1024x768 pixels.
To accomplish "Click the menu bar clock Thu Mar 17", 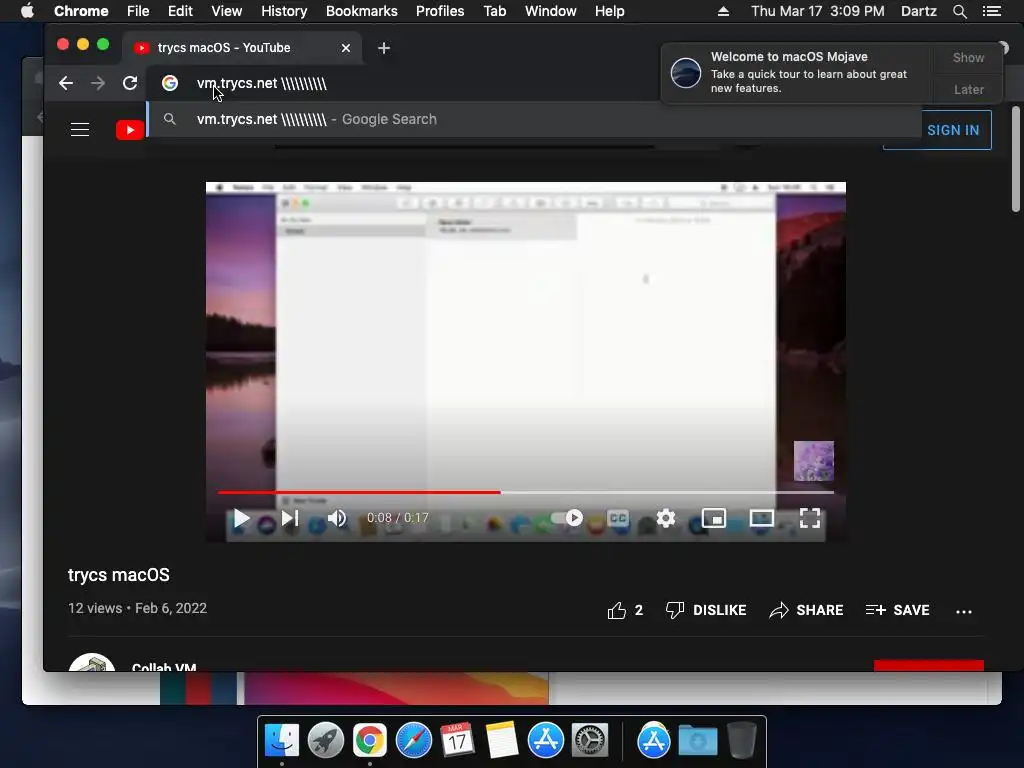I will 818,11.
